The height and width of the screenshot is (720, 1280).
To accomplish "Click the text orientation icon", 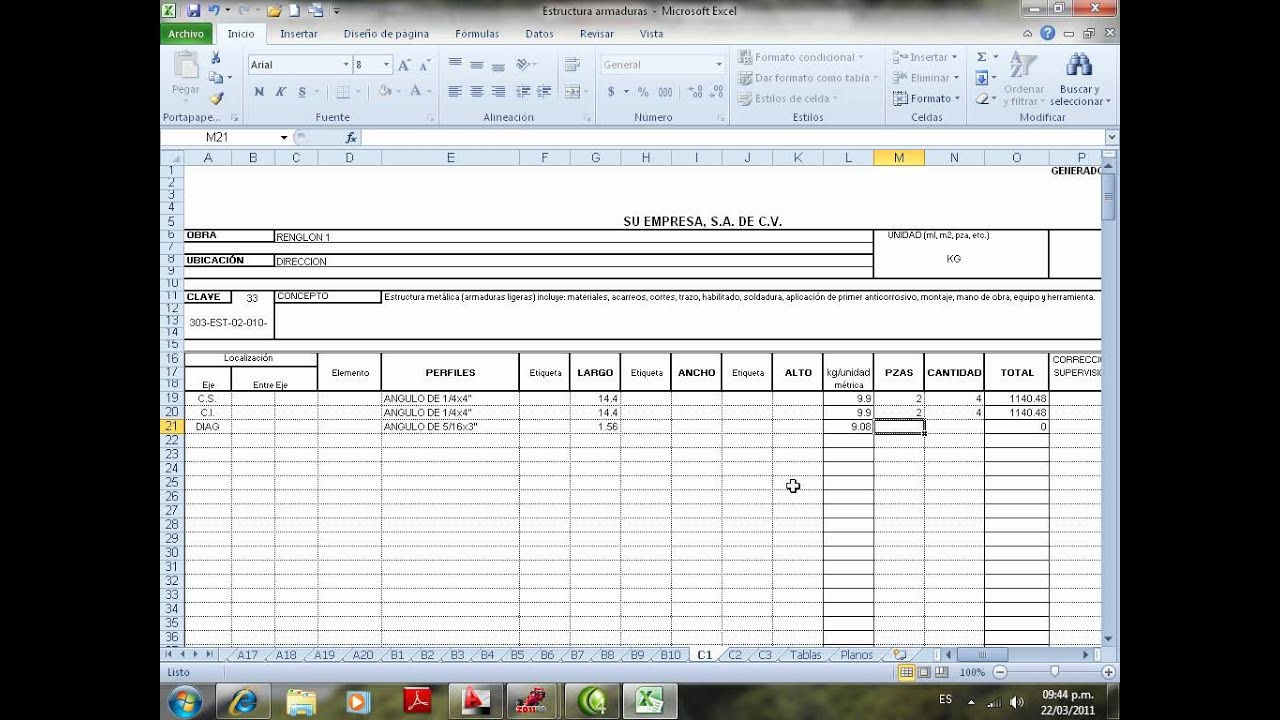I will pyautogui.click(x=524, y=65).
